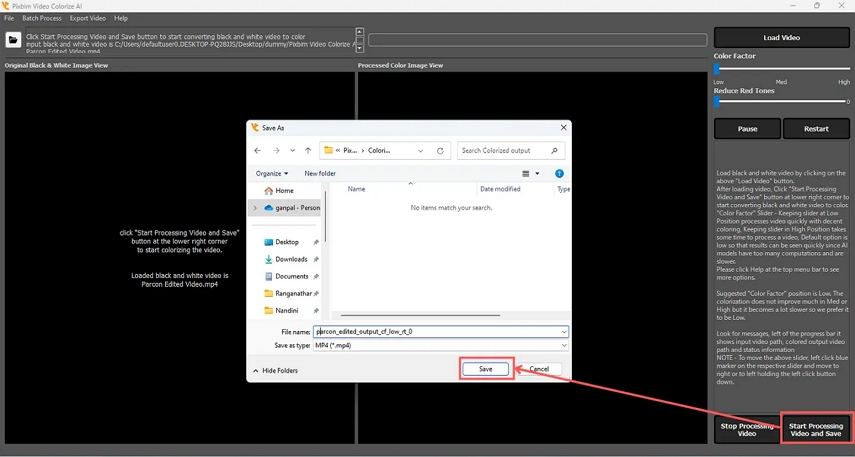Open the Export Video menu
Screen dimensions: 855x457
87,18
